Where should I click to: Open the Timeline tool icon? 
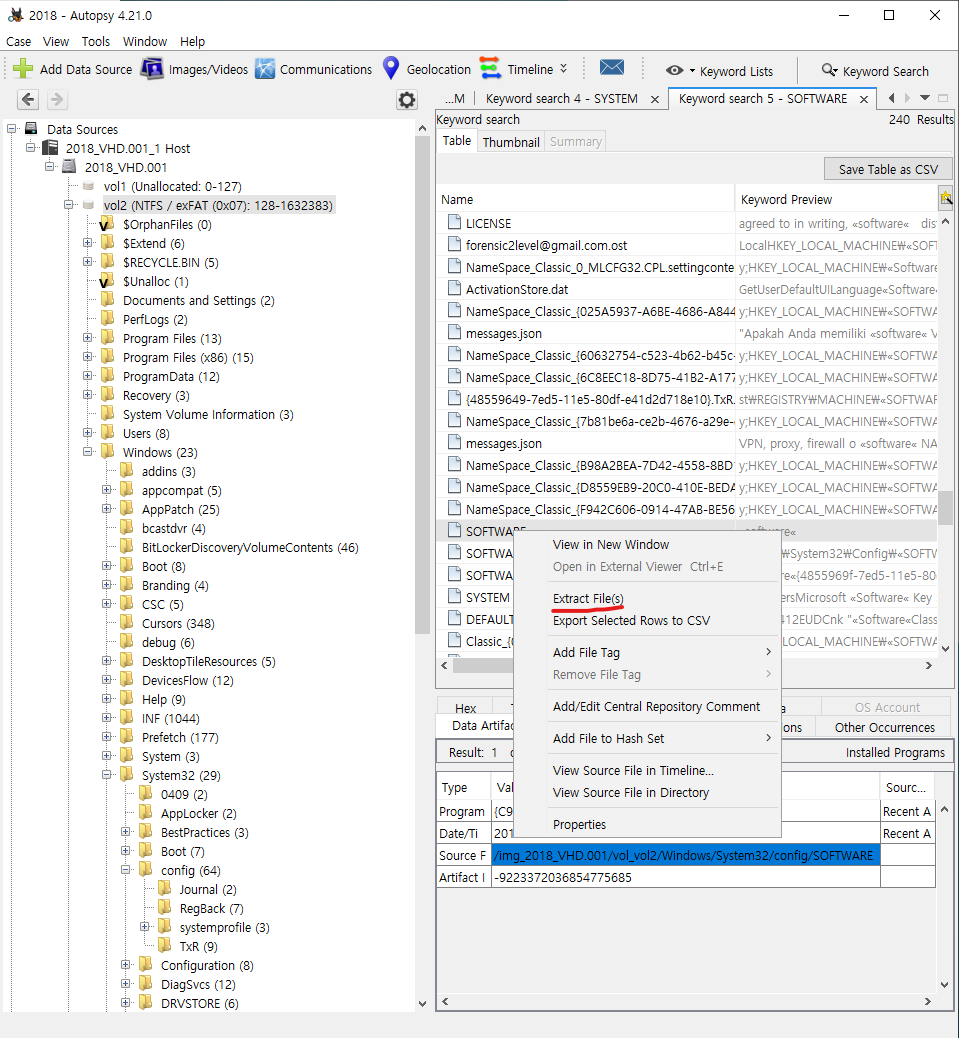click(490, 68)
